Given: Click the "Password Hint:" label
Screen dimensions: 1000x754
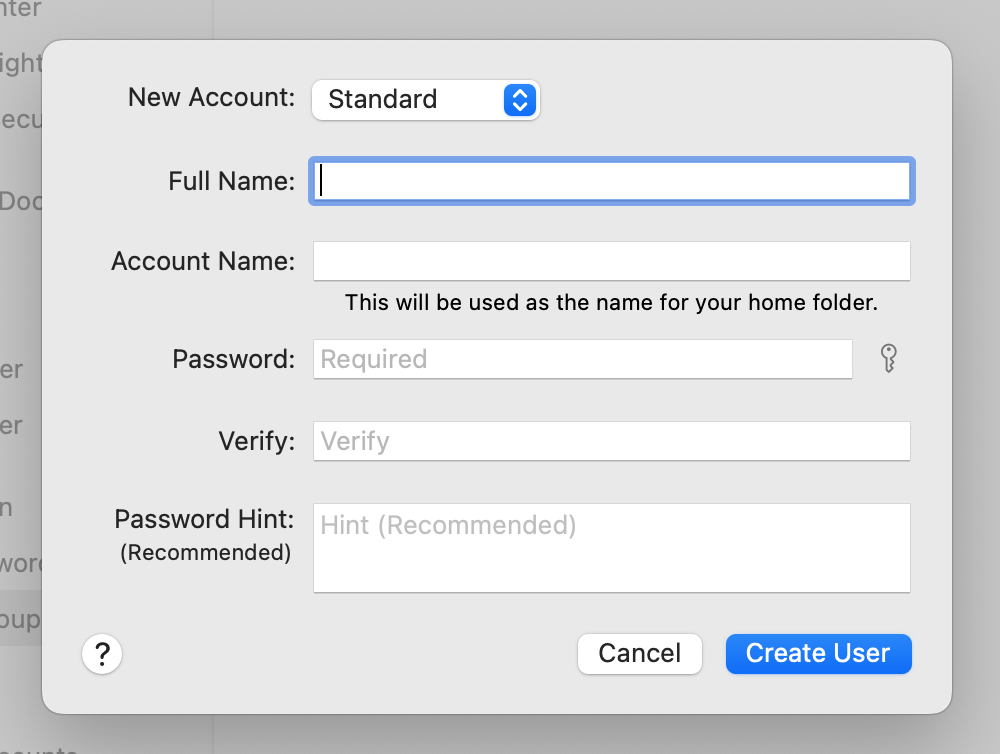Looking at the screenshot, I should click(x=204, y=519).
